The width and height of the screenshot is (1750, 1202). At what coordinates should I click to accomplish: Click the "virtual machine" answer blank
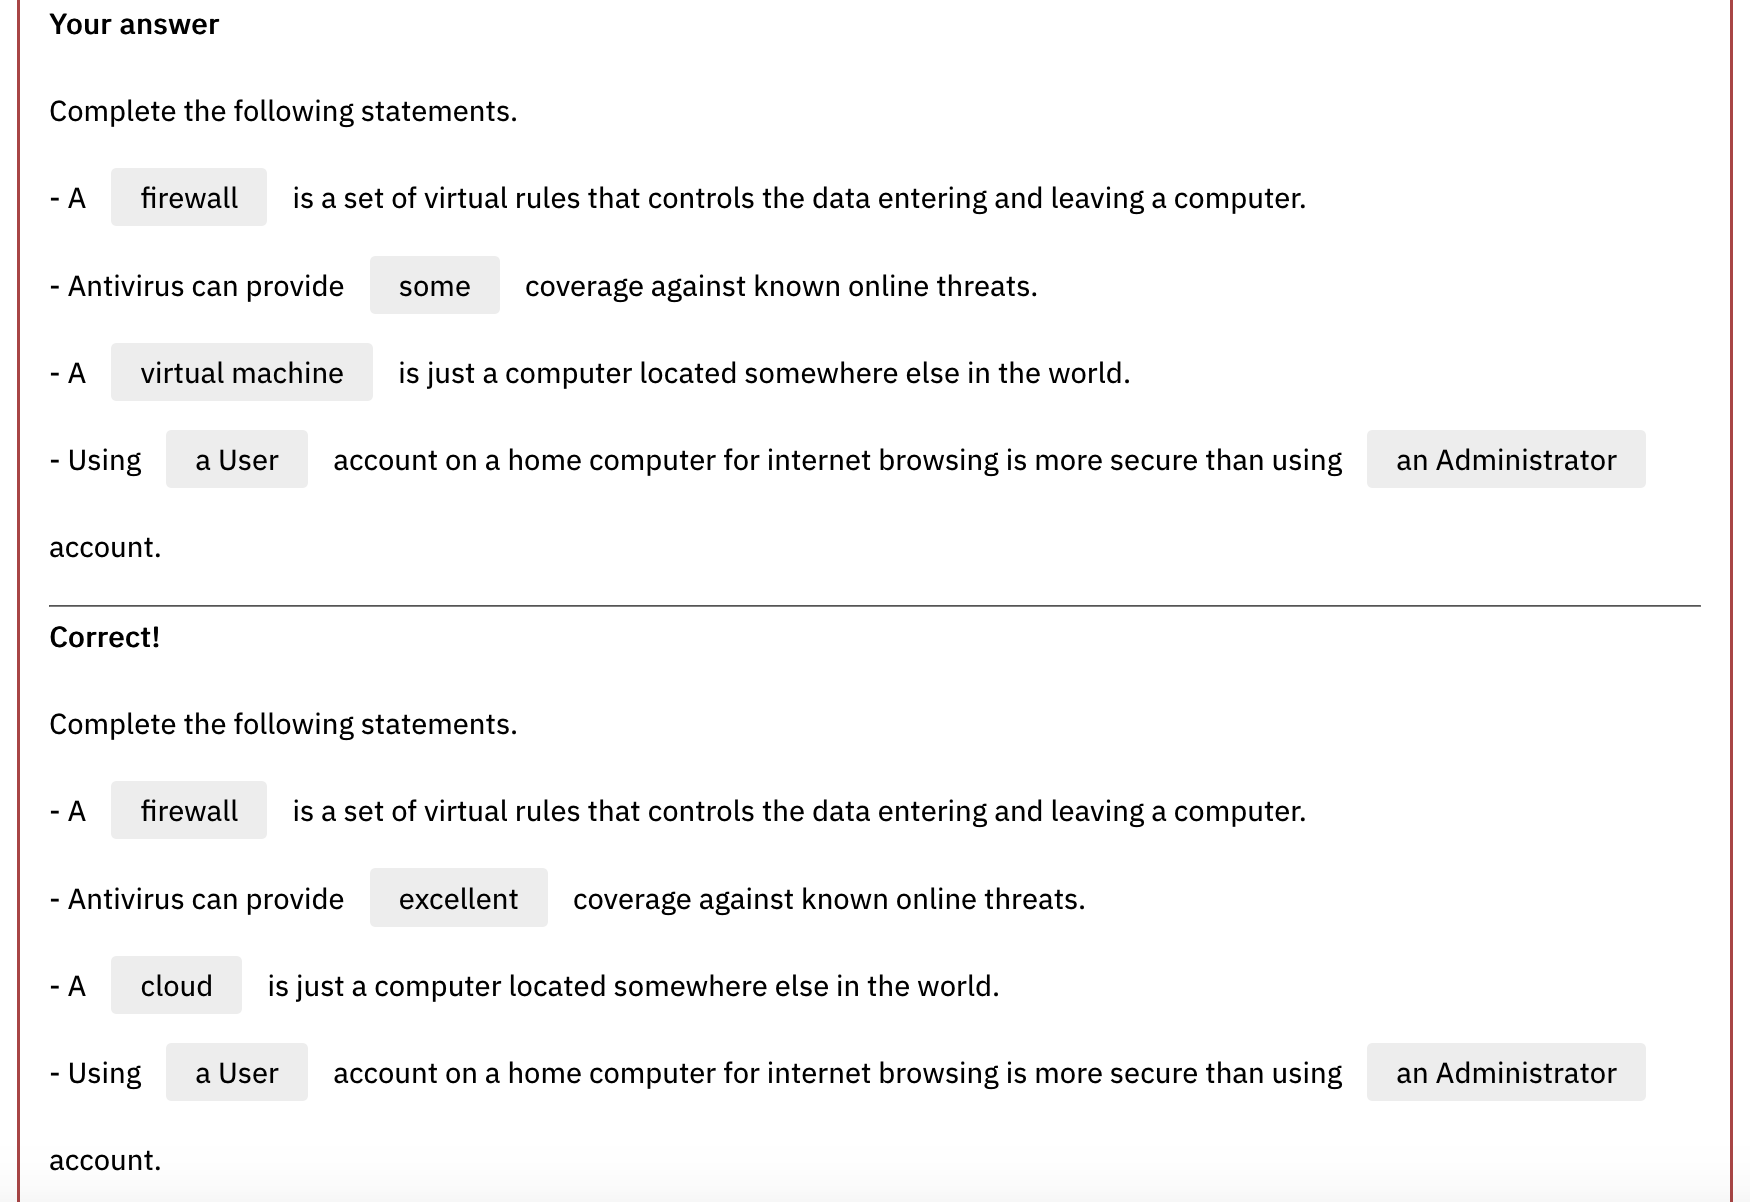[241, 373]
